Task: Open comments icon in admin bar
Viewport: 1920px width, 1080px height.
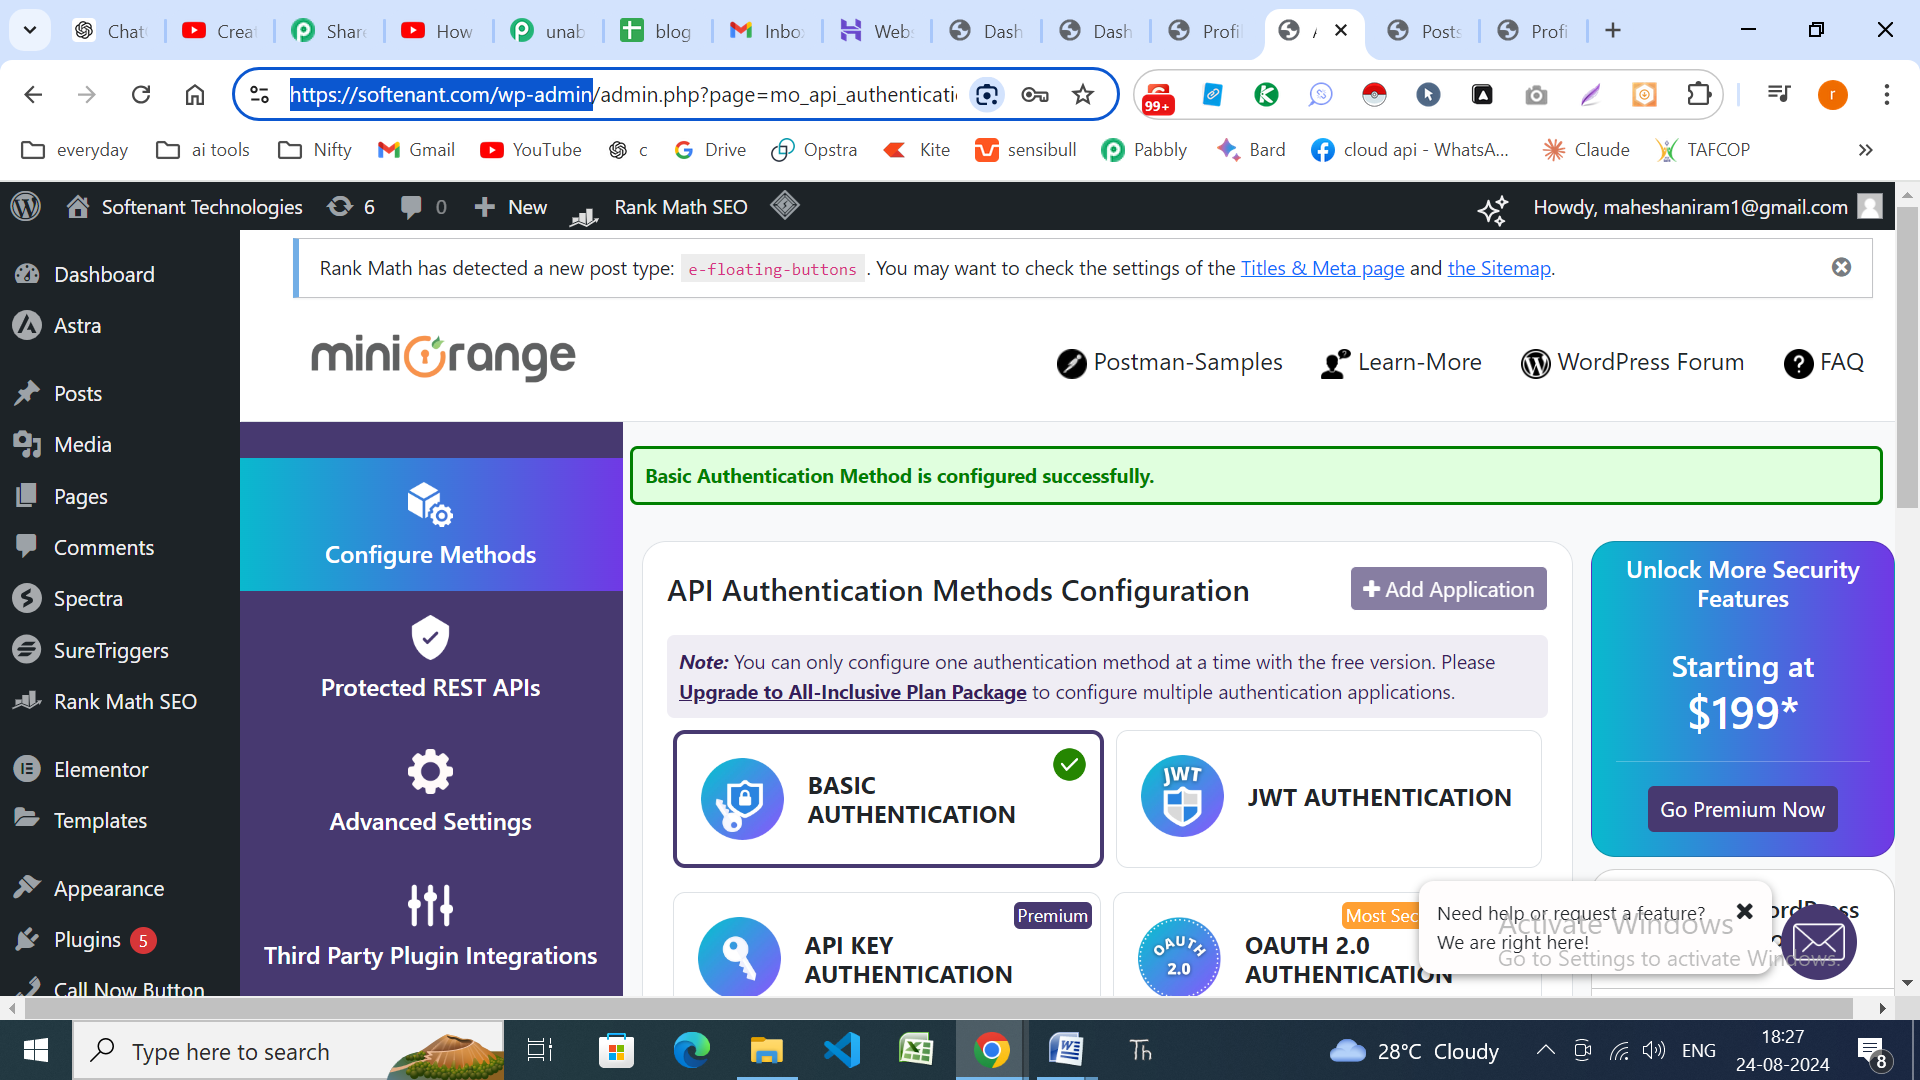Action: [x=423, y=206]
